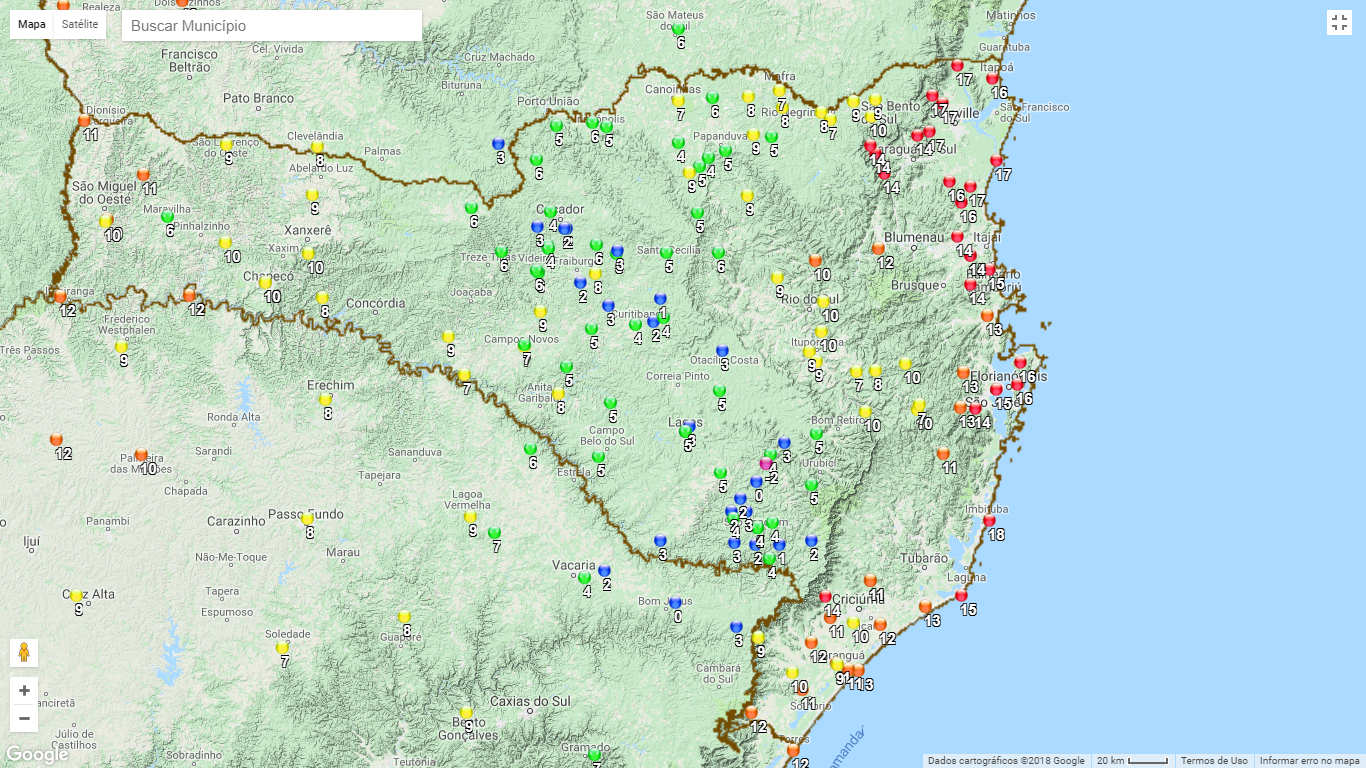
Task: Select green marker 7 near Lagoa Vermelha
Action: point(494,533)
